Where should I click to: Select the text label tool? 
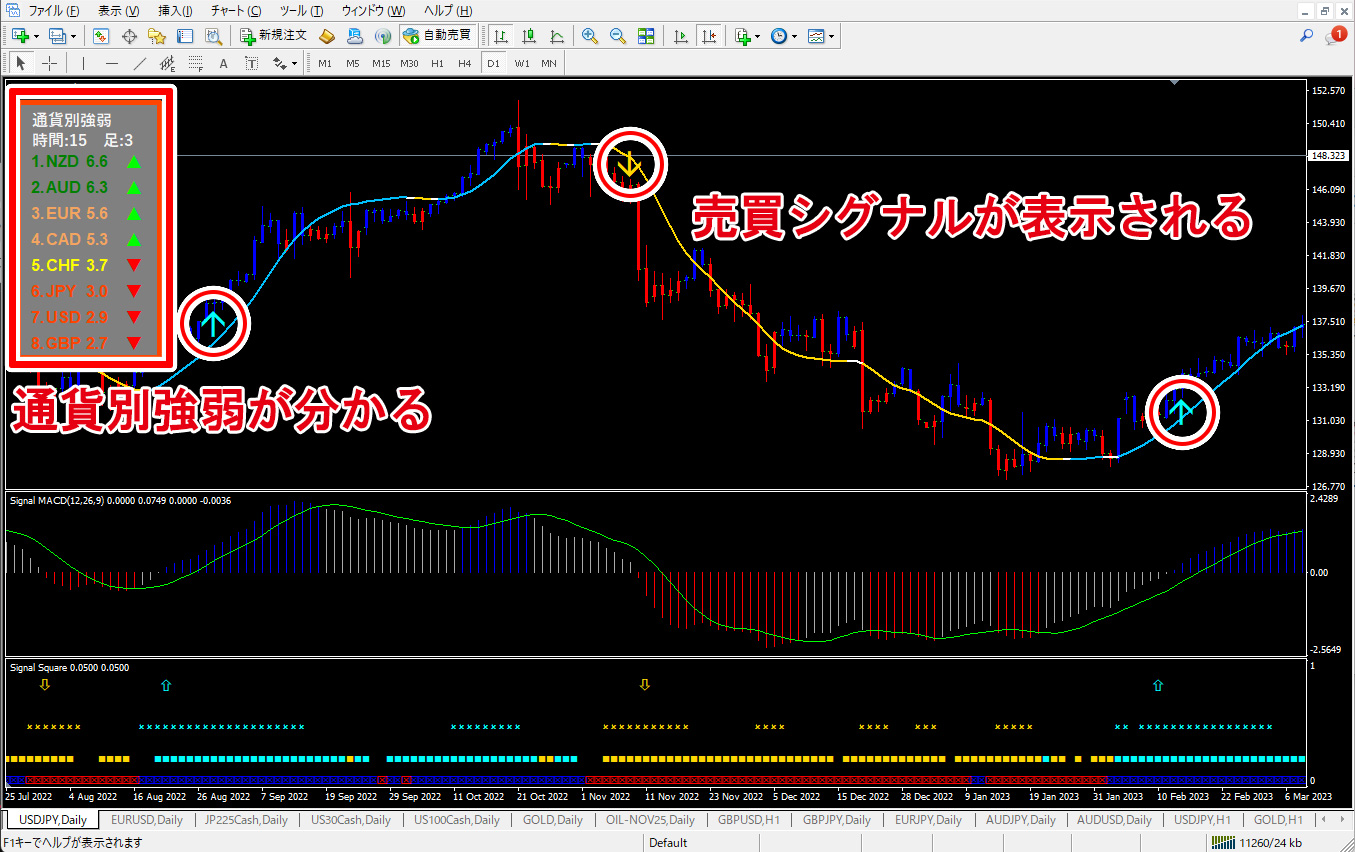223,63
